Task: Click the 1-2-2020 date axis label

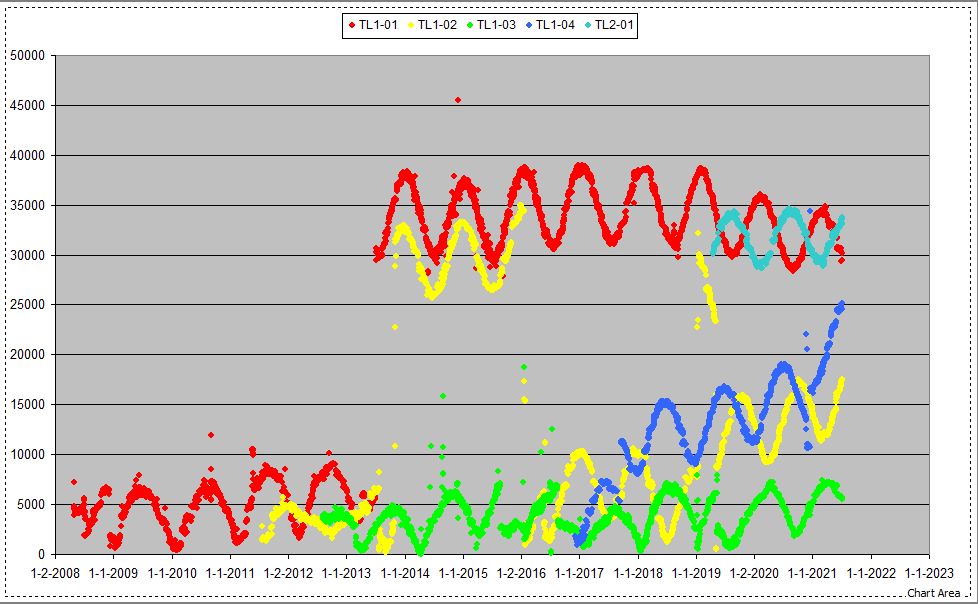Action: (x=754, y=574)
